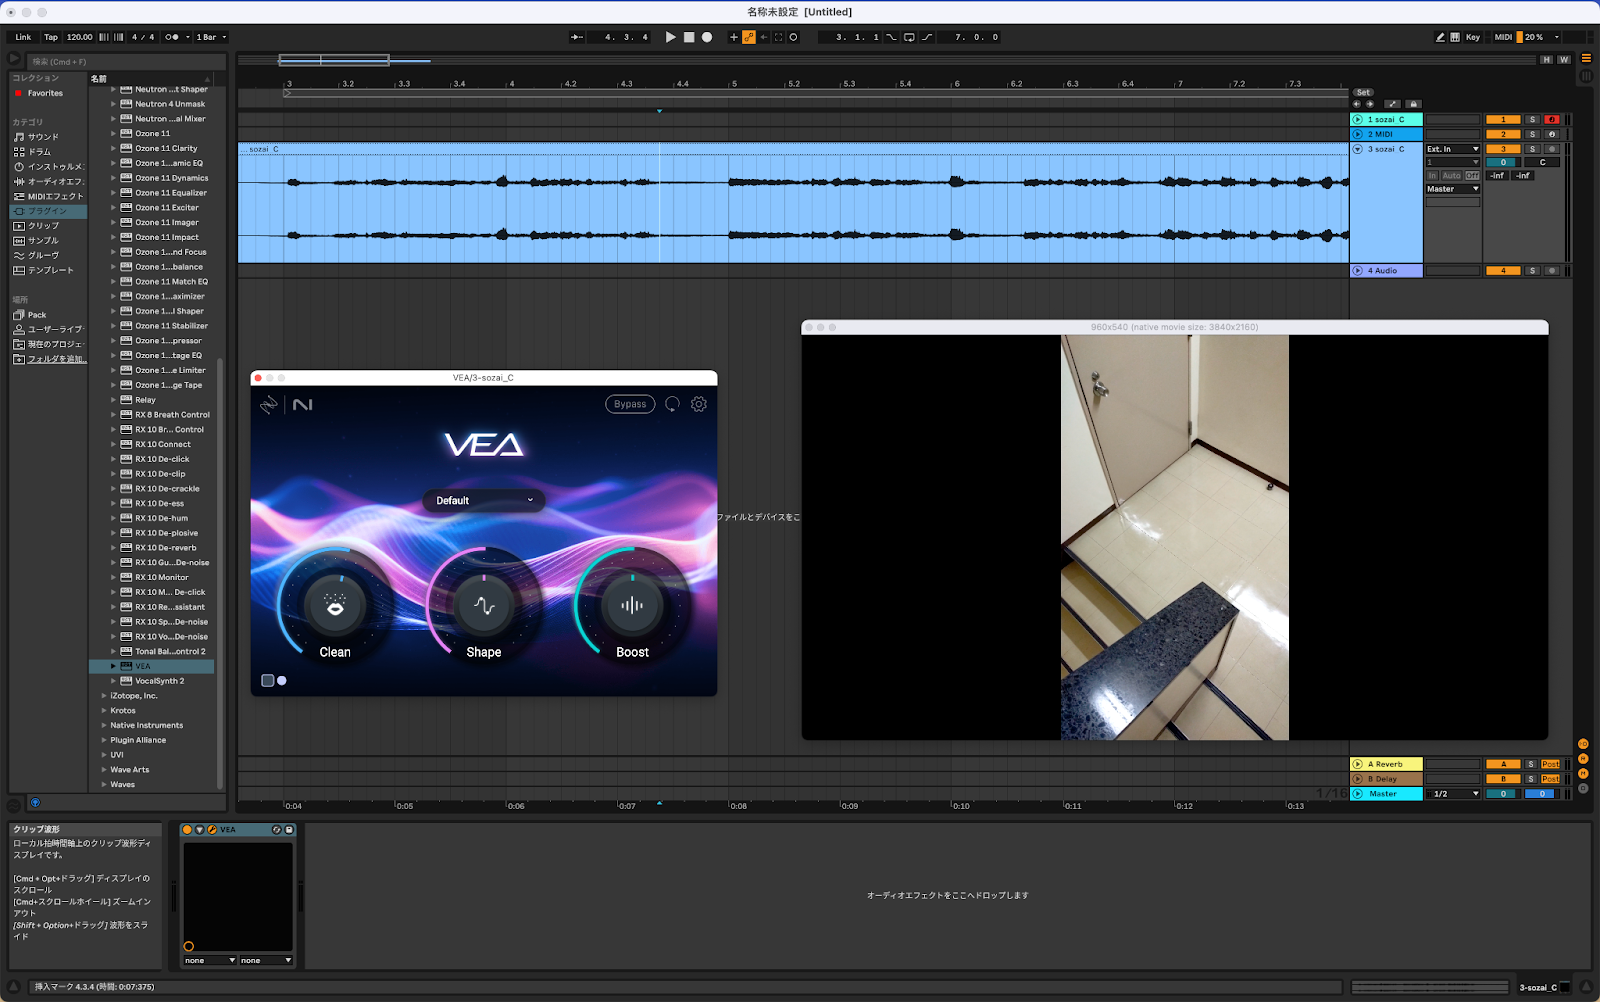Toggle record arm on track 1 sozai_C
1600x1002 pixels.
coord(1552,119)
